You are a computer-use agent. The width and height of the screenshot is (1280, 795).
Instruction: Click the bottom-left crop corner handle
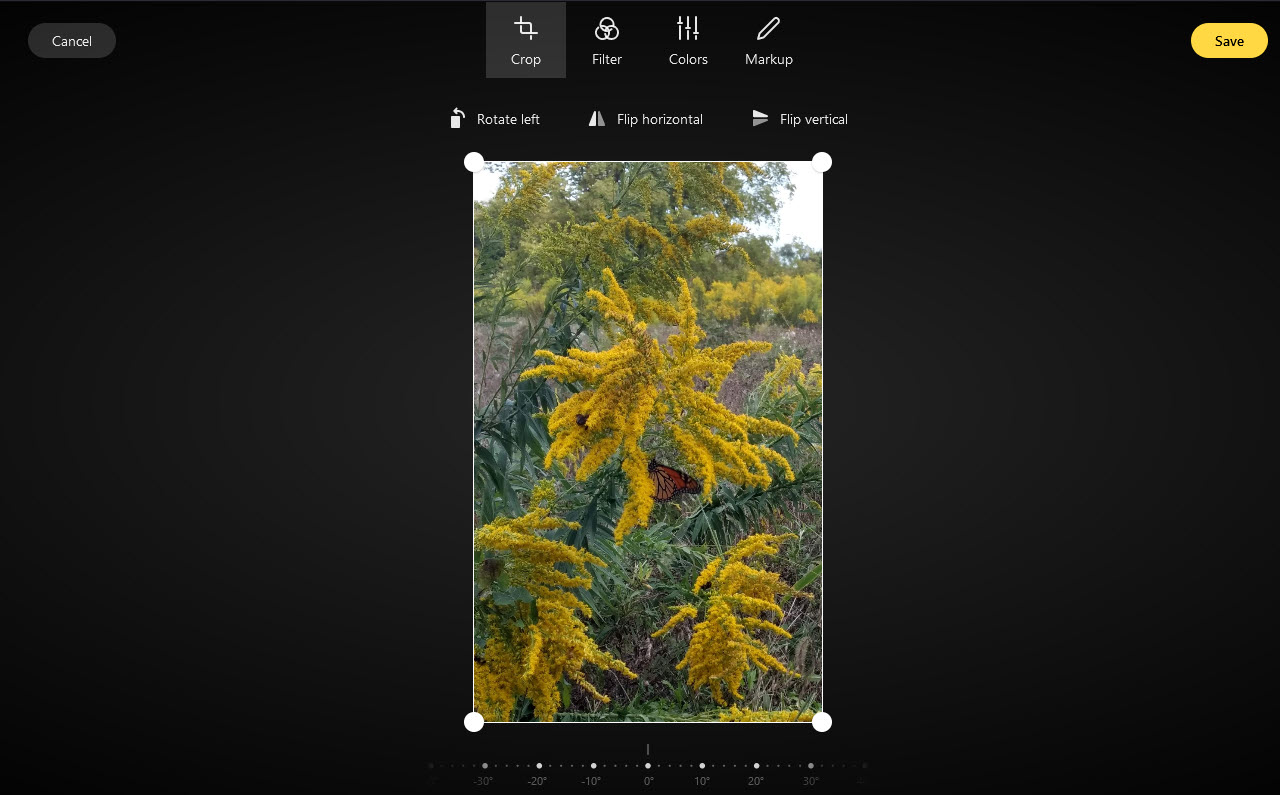tap(474, 722)
